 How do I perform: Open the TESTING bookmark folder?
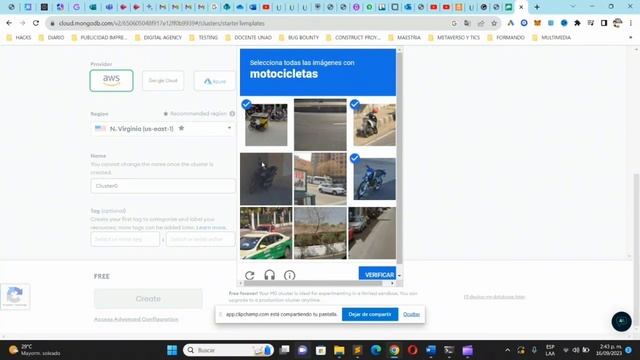pyautogui.click(x=203, y=38)
